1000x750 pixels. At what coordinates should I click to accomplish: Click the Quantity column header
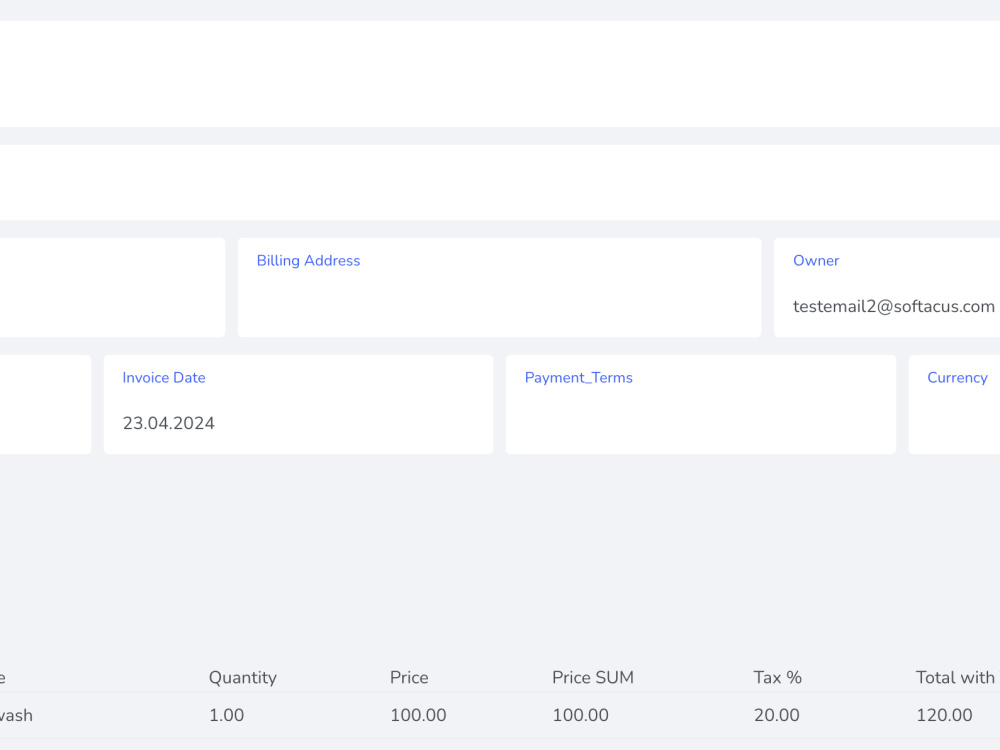pos(243,677)
